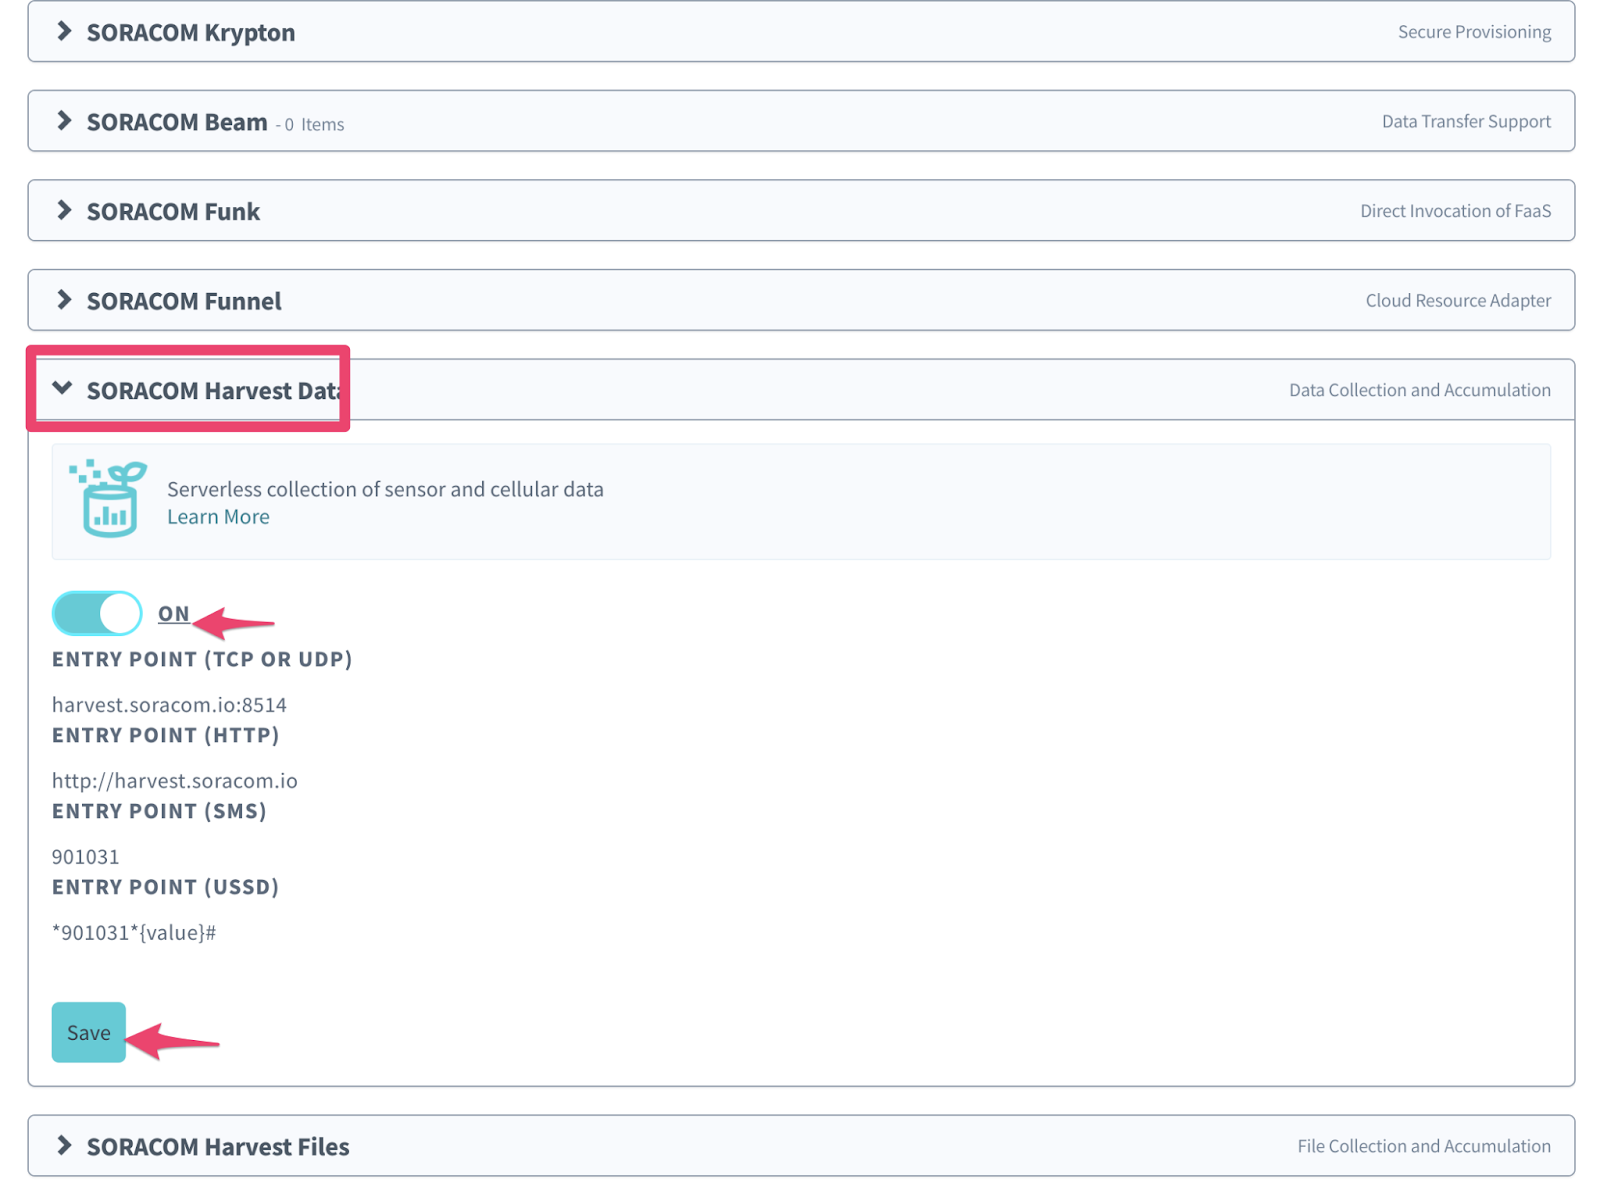The image size is (1600, 1190).
Task: Click the ON label beside the switch
Action: point(173,613)
